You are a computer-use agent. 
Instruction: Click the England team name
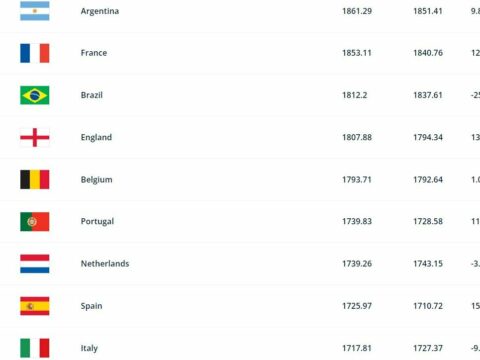[96, 137]
